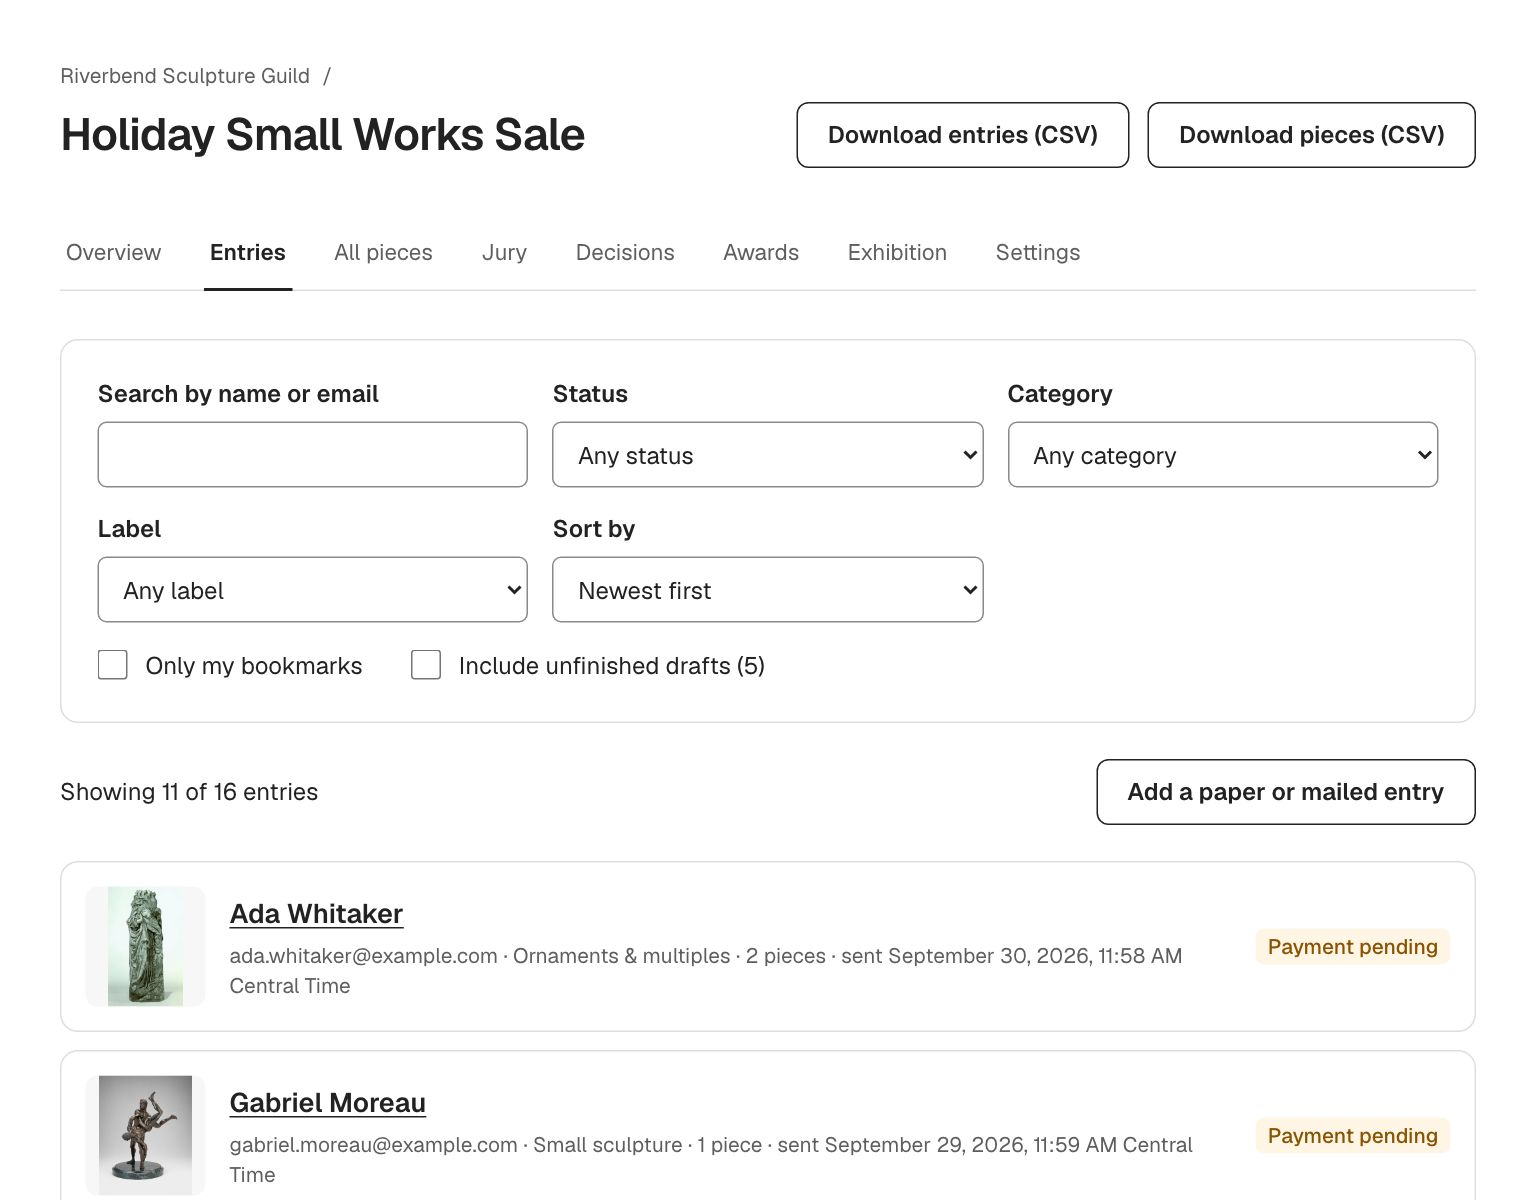The image size is (1536, 1200).
Task: Open Ada Whitaker's sculpture thumbnail
Action: [x=145, y=946]
